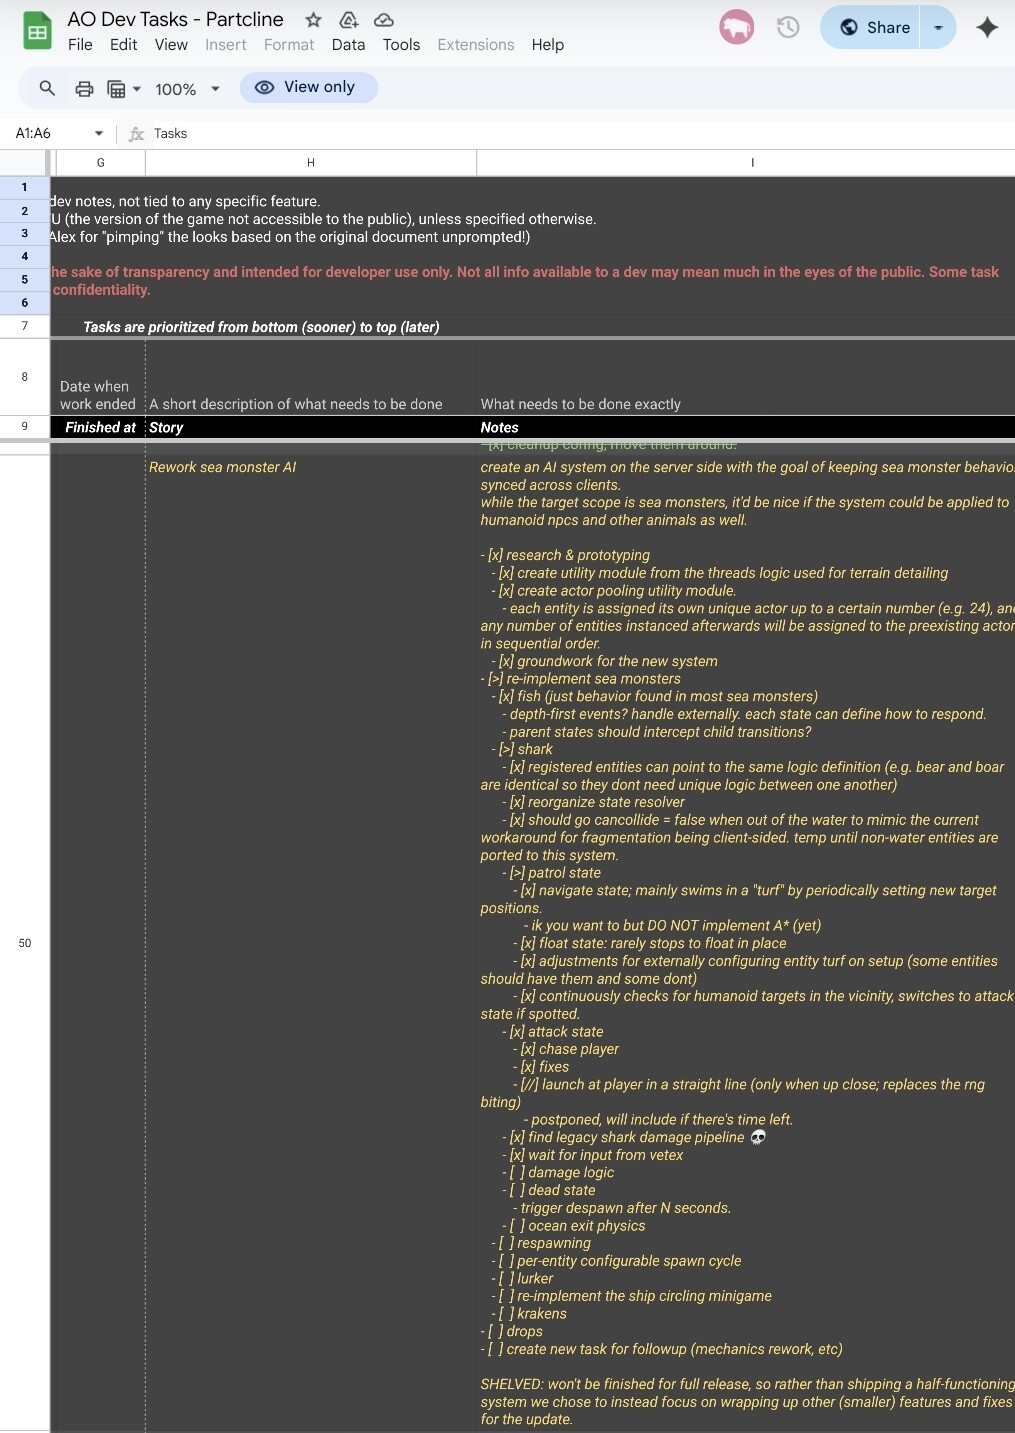Viewport: 1015px width, 1433px height.
Task: Expand the Share options arrow
Action: (x=938, y=28)
